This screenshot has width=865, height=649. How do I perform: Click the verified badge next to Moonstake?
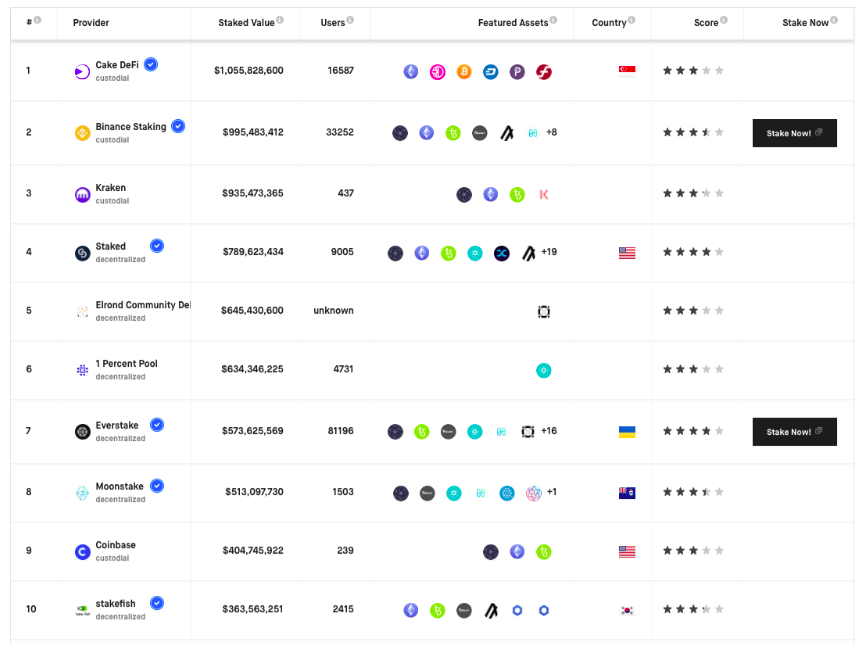[x=158, y=485]
